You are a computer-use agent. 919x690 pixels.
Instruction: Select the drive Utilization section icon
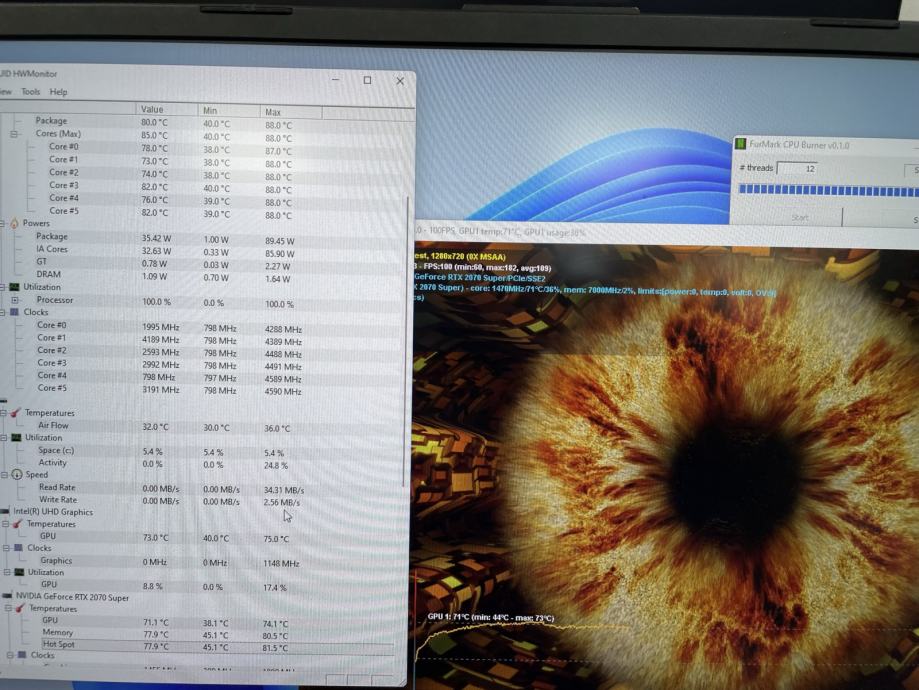[x=16, y=438]
